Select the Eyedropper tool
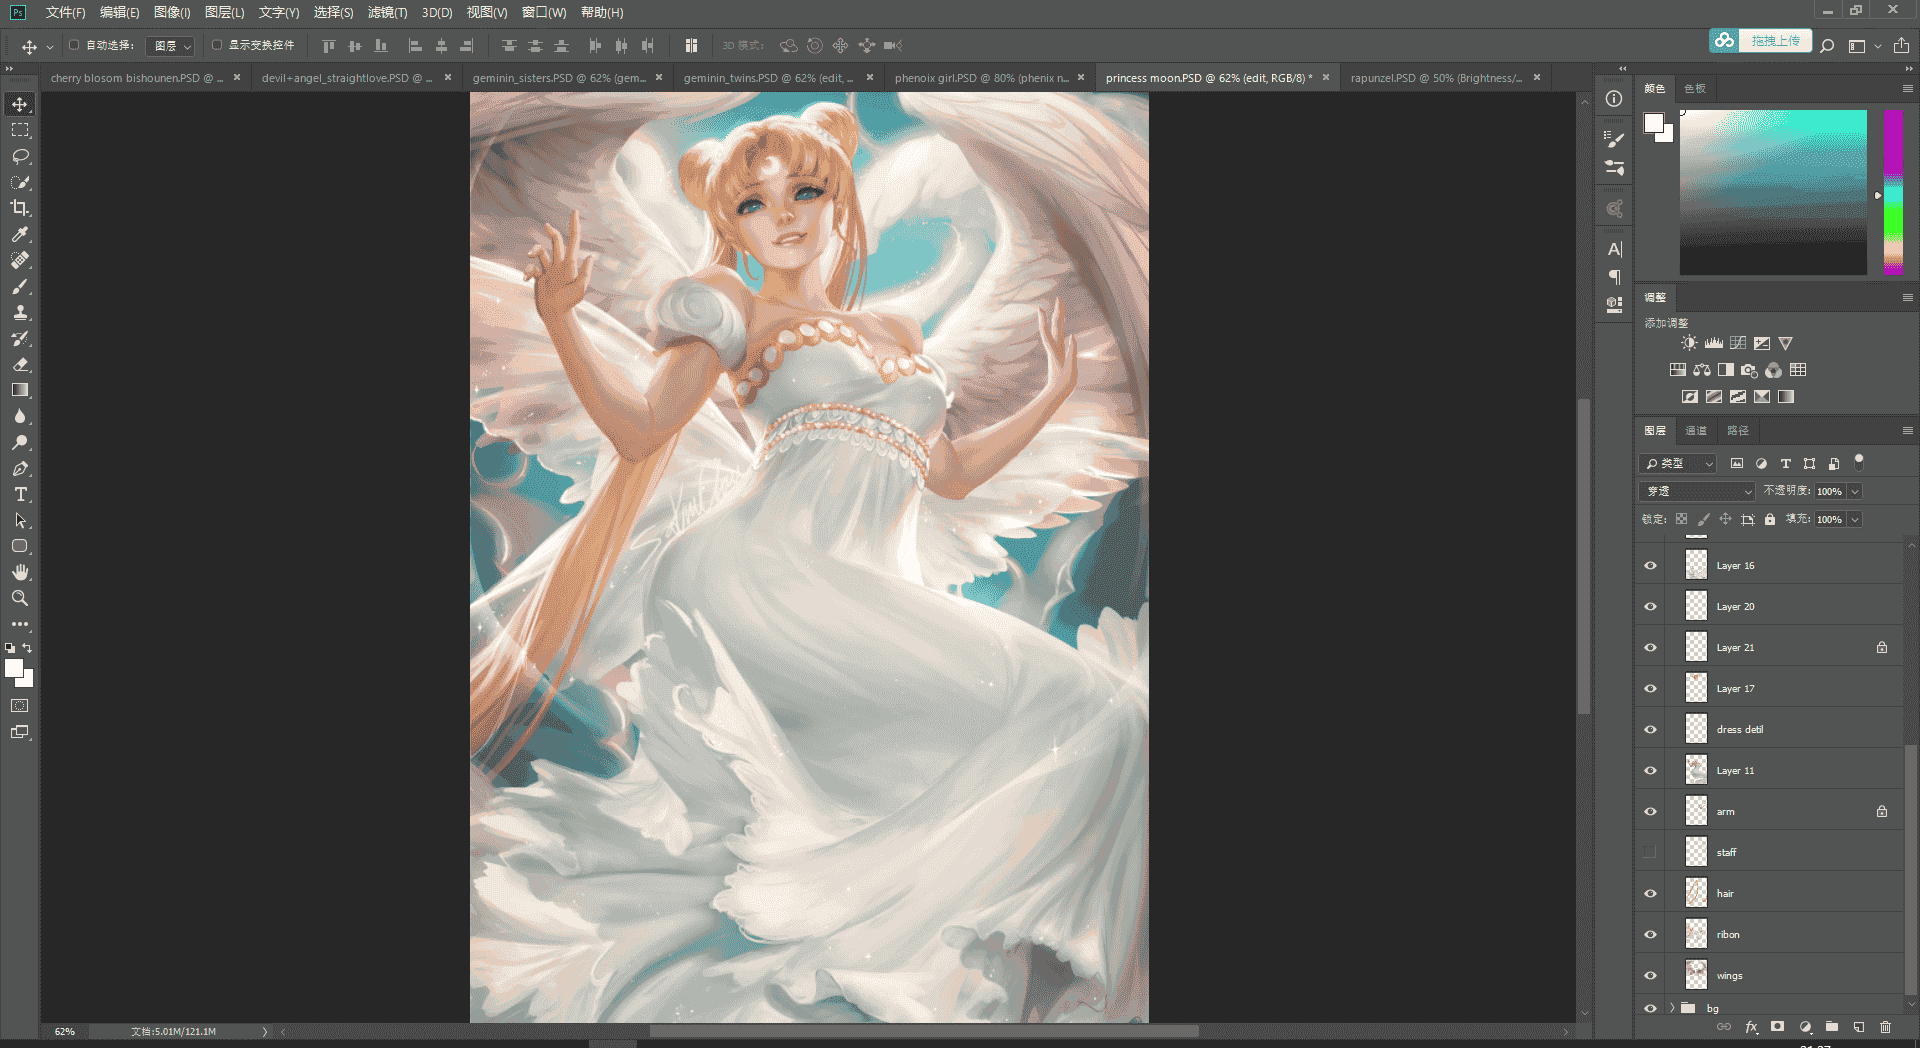Viewport: 1920px width, 1048px height. pyautogui.click(x=20, y=234)
